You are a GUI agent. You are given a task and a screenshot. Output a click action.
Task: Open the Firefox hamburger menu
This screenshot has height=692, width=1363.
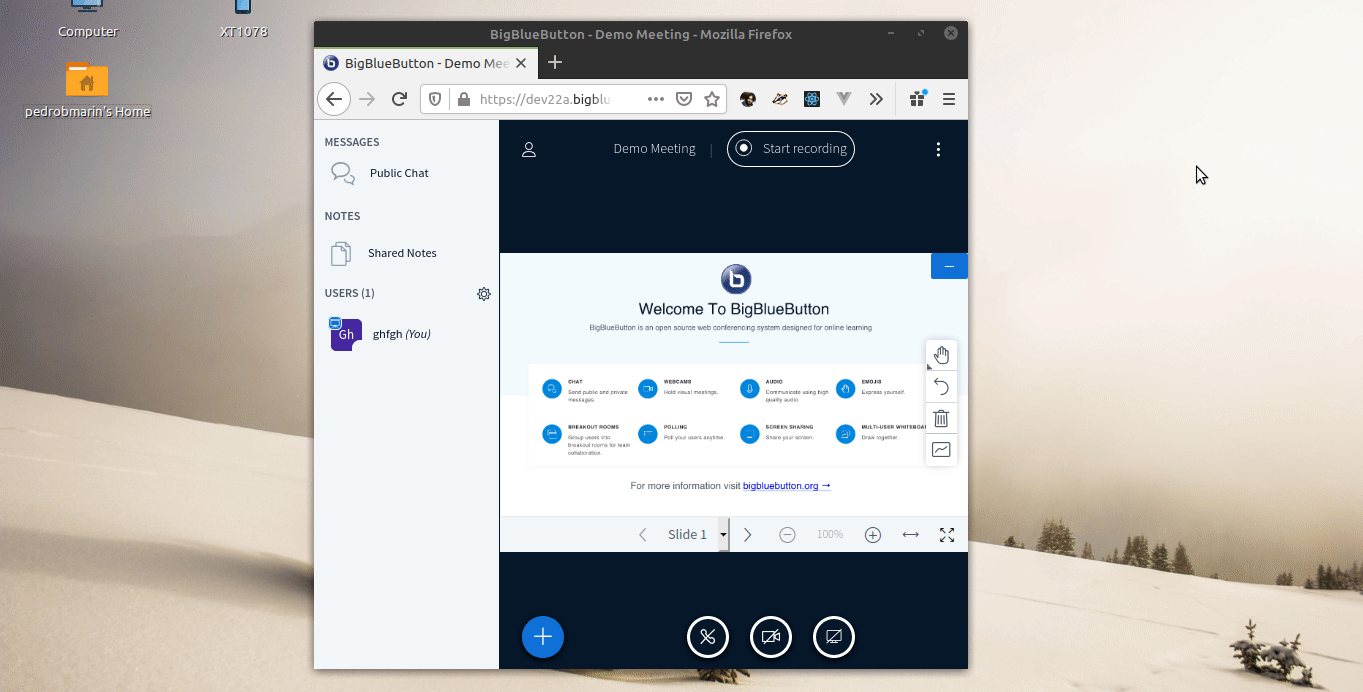[x=949, y=99]
